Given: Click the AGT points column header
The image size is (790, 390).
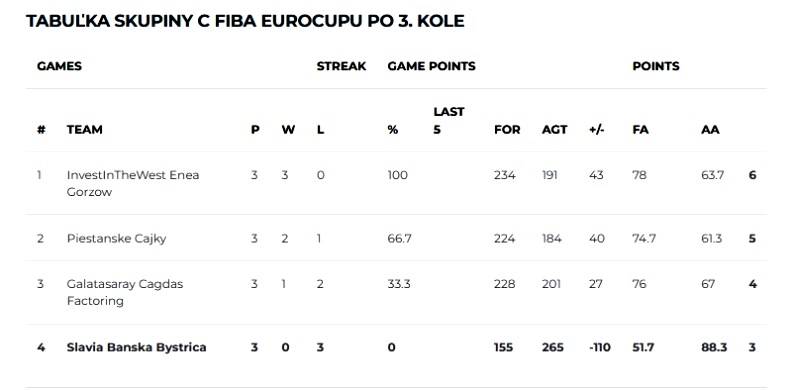Looking at the screenshot, I should point(554,129).
